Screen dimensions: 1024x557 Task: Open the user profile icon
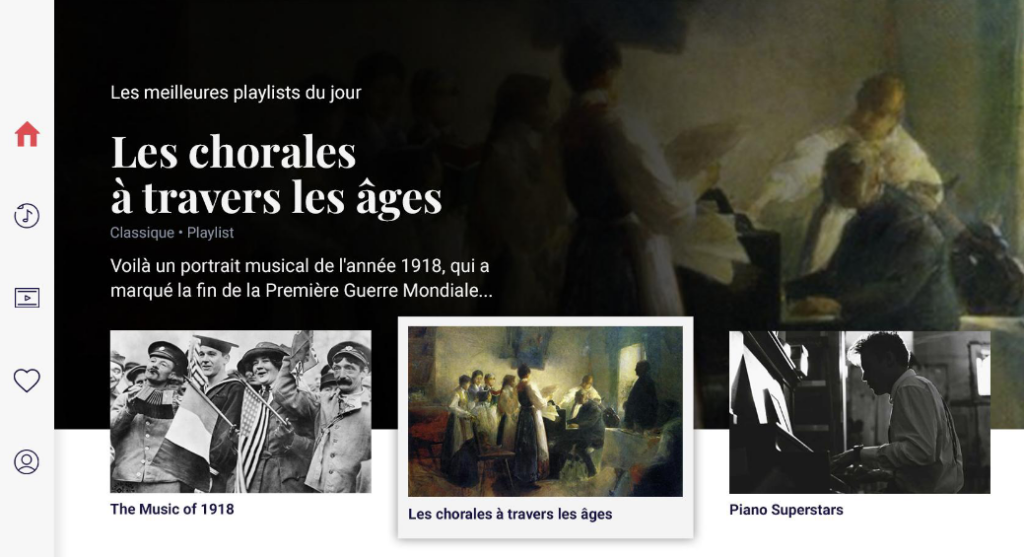tap(27, 462)
